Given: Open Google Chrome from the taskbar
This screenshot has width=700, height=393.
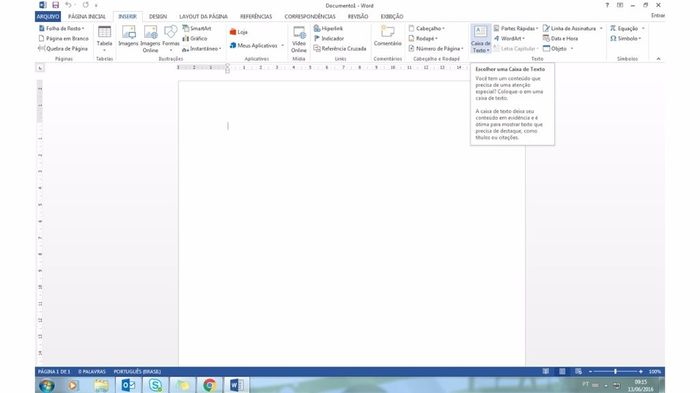Looking at the screenshot, I should [209, 385].
